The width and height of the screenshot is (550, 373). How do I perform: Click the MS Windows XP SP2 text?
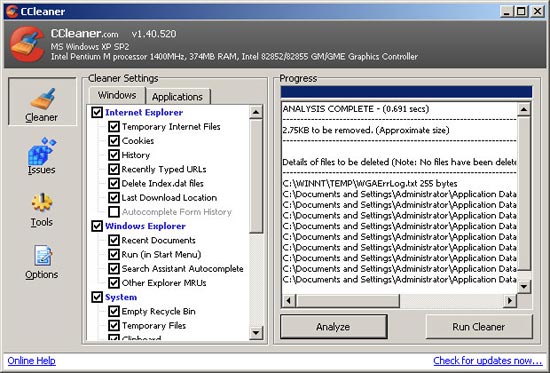[90, 47]
